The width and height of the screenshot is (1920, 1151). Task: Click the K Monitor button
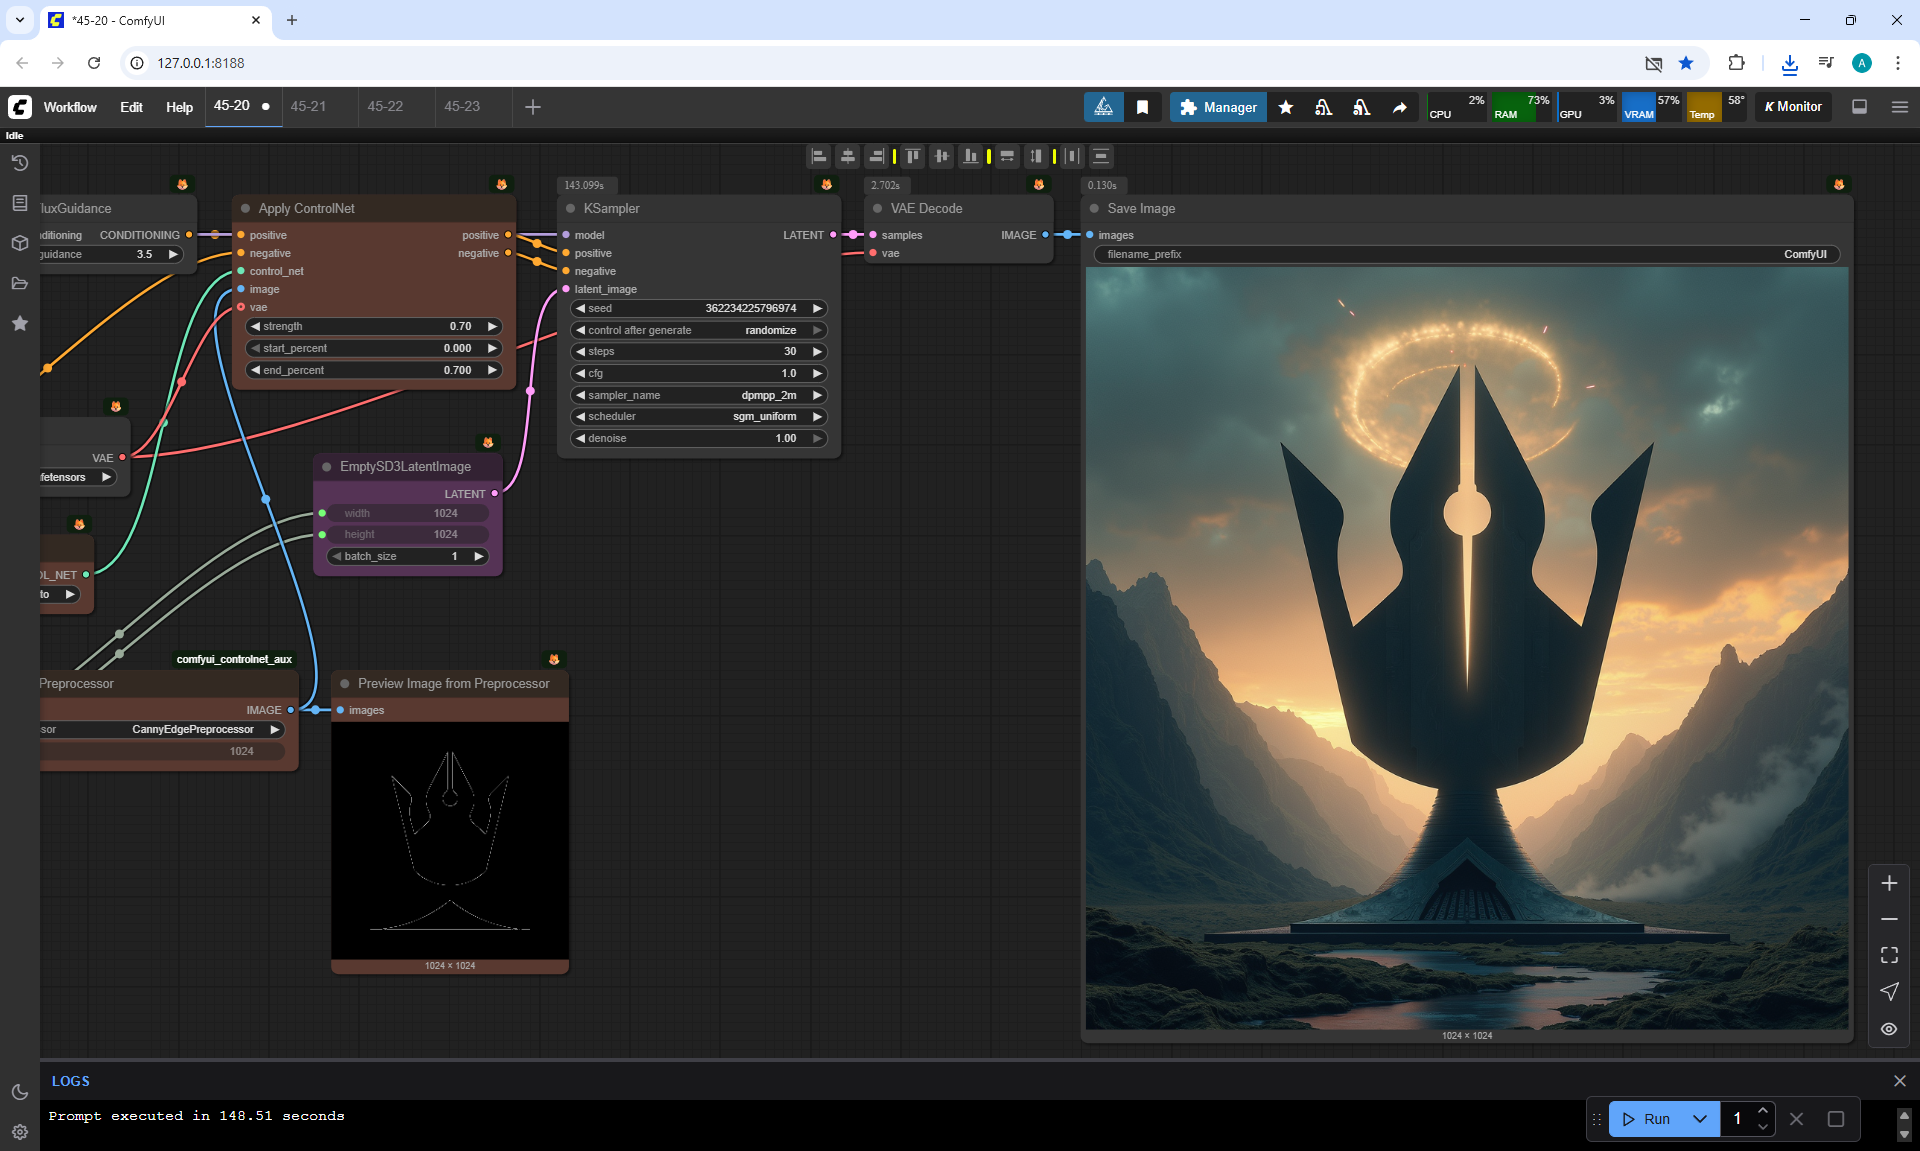point(1793,107)
